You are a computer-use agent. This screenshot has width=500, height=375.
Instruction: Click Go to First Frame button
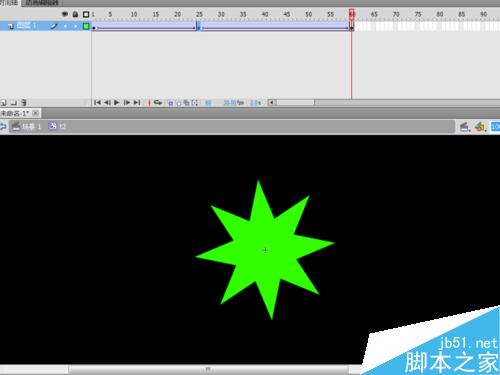(x=97, y=102)
